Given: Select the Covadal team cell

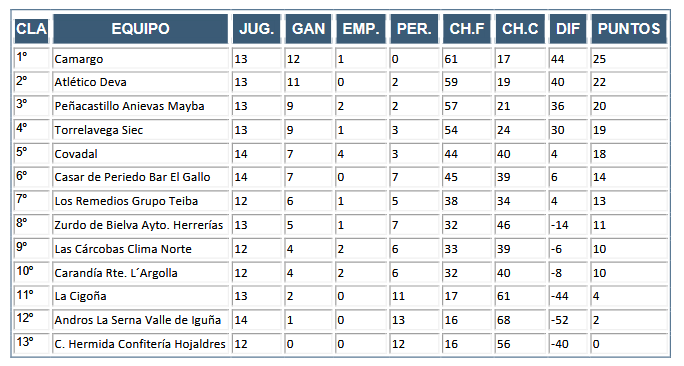Looking at the screenshot, I should tap(140, 154).
